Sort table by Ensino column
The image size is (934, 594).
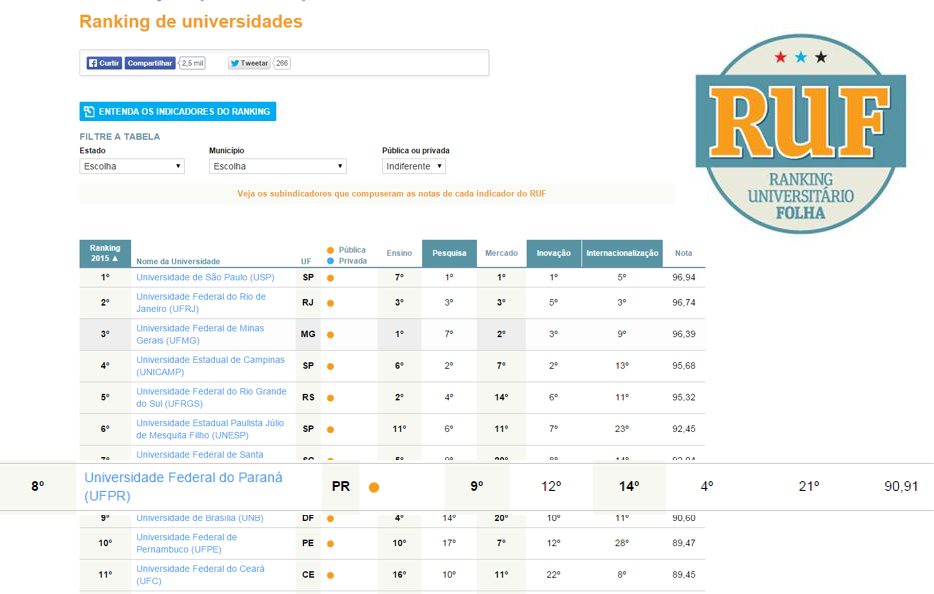tap(399, 253)
